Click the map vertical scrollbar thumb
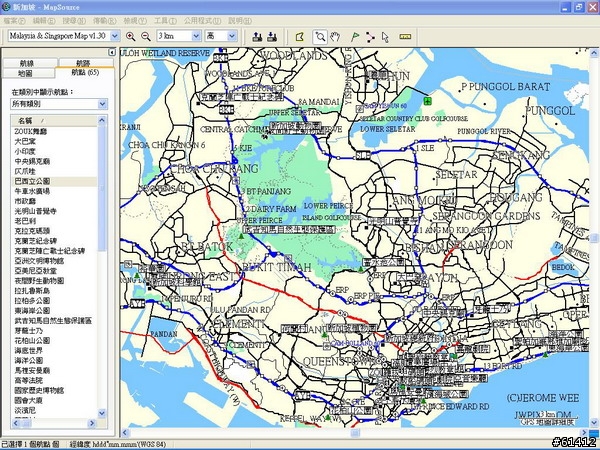 (x=594, y=238)
